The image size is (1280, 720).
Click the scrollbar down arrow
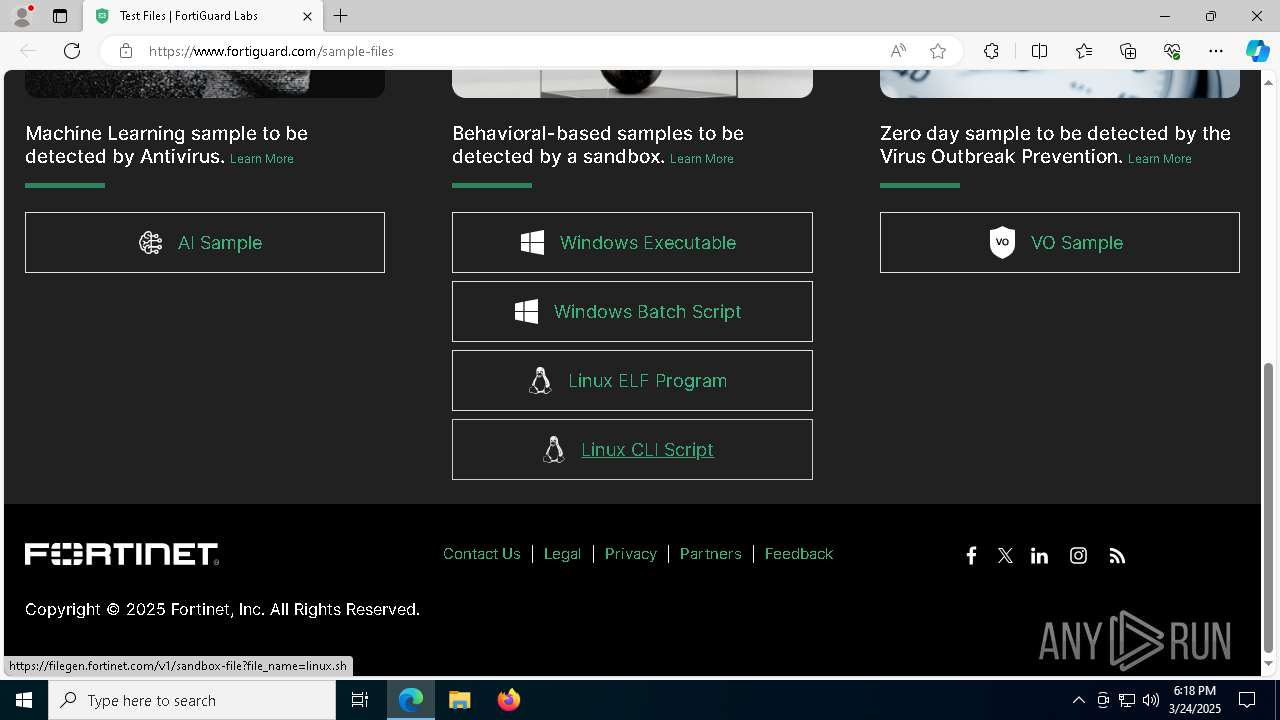point(1269,664)
